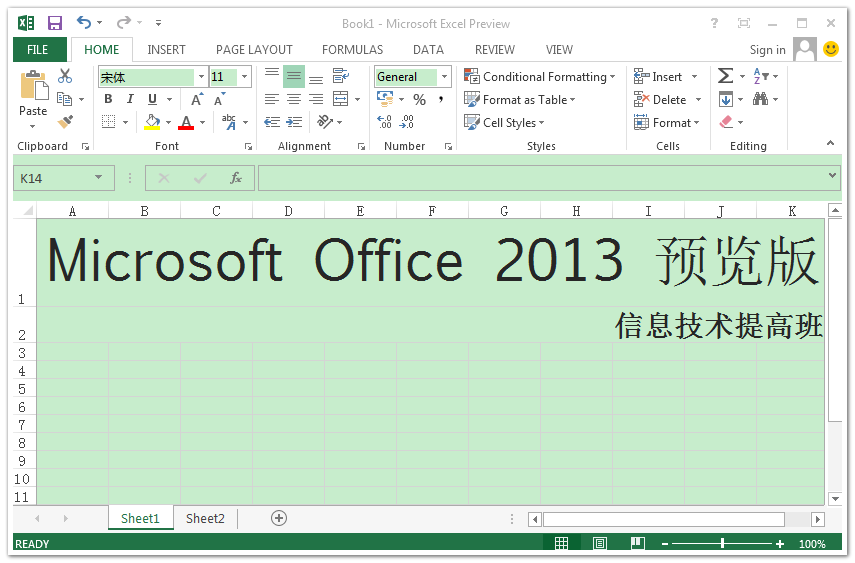Click the zoom slider handle
Screen dimensions: 855x563
pyautogui.click(x=722, y=543)
